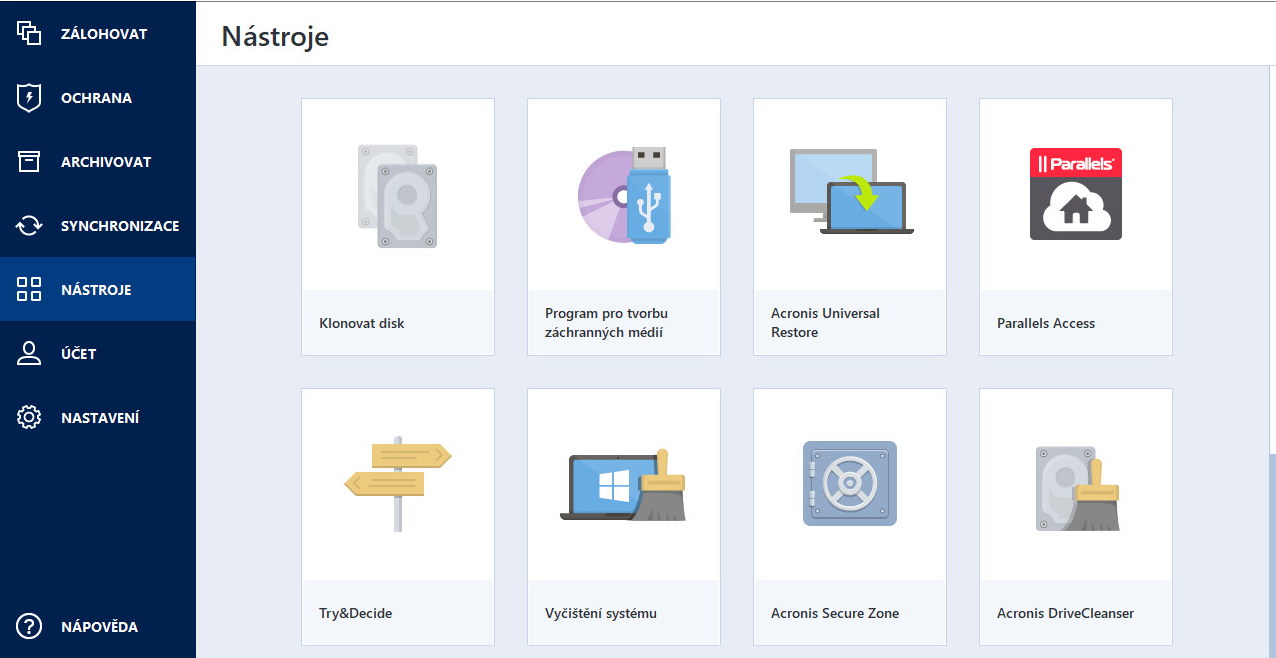The width and height of the screenshot is (1276, 658).
Task: Click the Acronis DriveCleanser disk brush icon
Action: coord(1077,487)
